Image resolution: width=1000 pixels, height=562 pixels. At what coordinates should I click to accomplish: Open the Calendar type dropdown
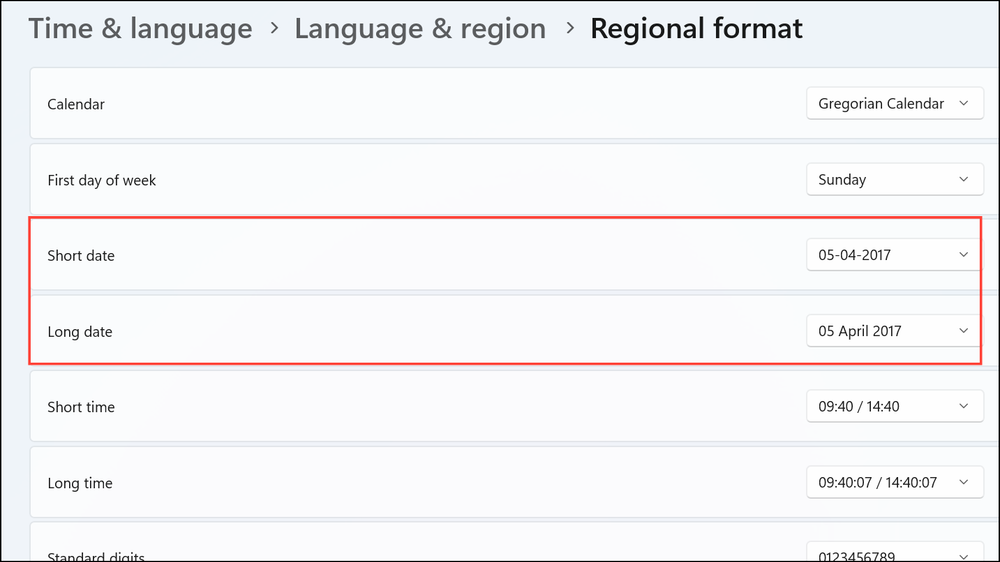click(x=894, y=104)
